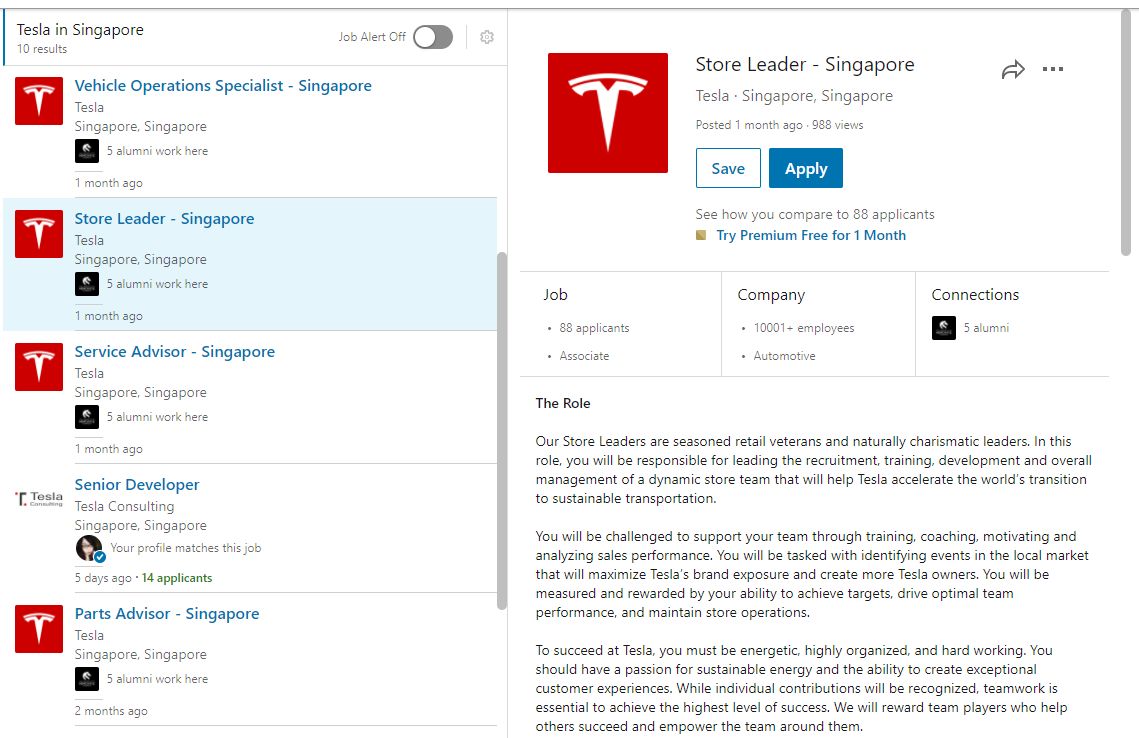Open Store Leader - Singapore job in list

(164, 219)
